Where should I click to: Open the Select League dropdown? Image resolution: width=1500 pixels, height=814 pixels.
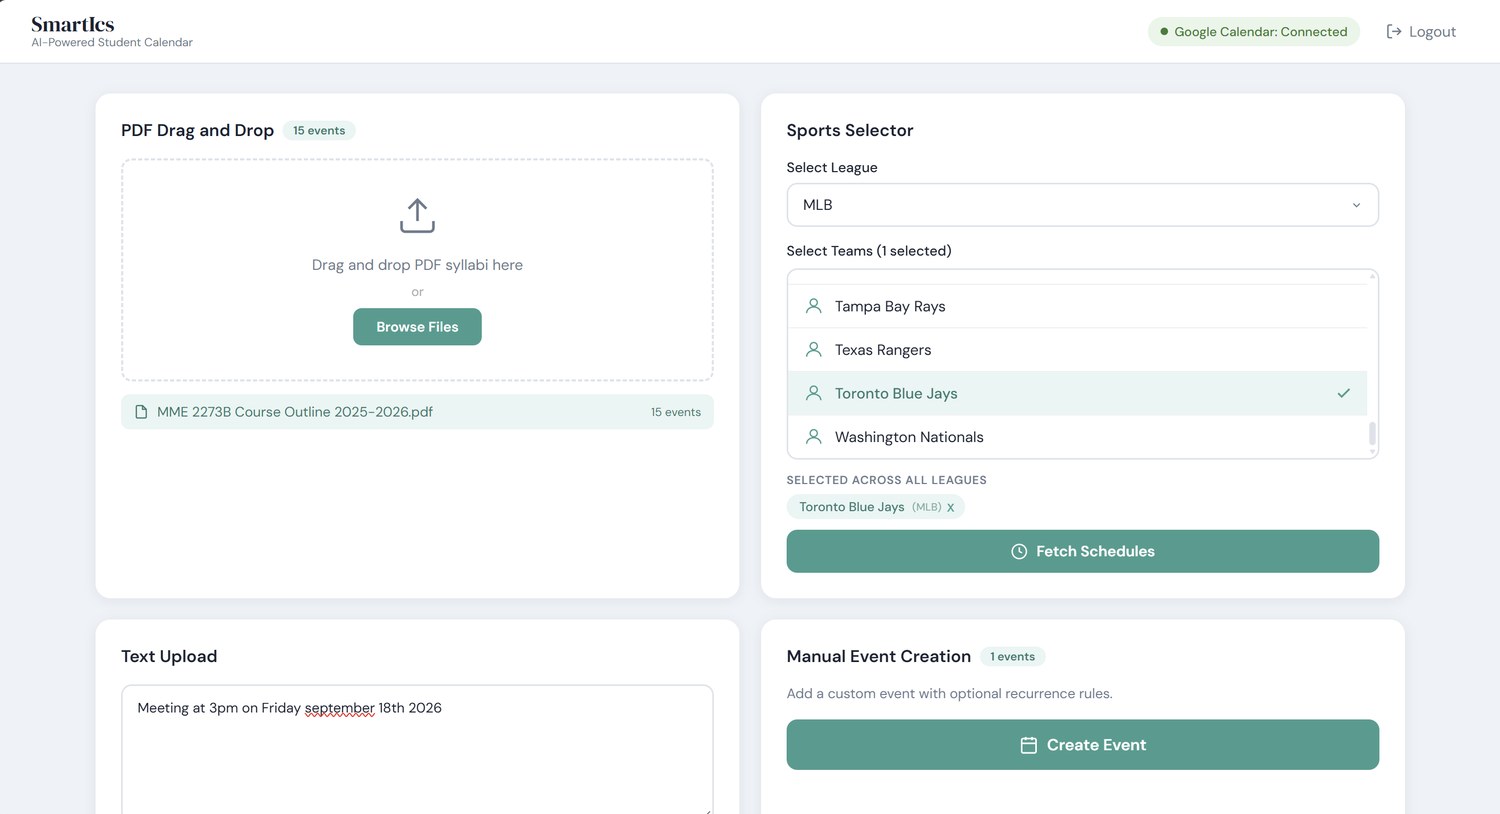coord(1082,205)
